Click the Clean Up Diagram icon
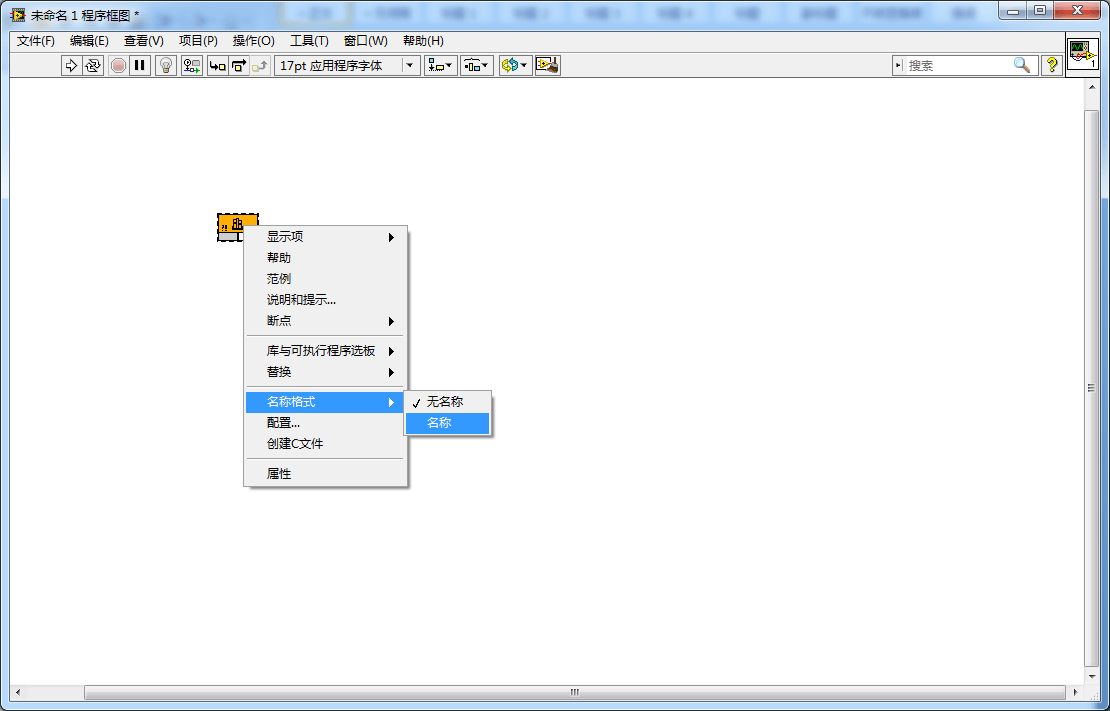The height and width of the screenshot is (711, 1110). click(x=548, y=66)
